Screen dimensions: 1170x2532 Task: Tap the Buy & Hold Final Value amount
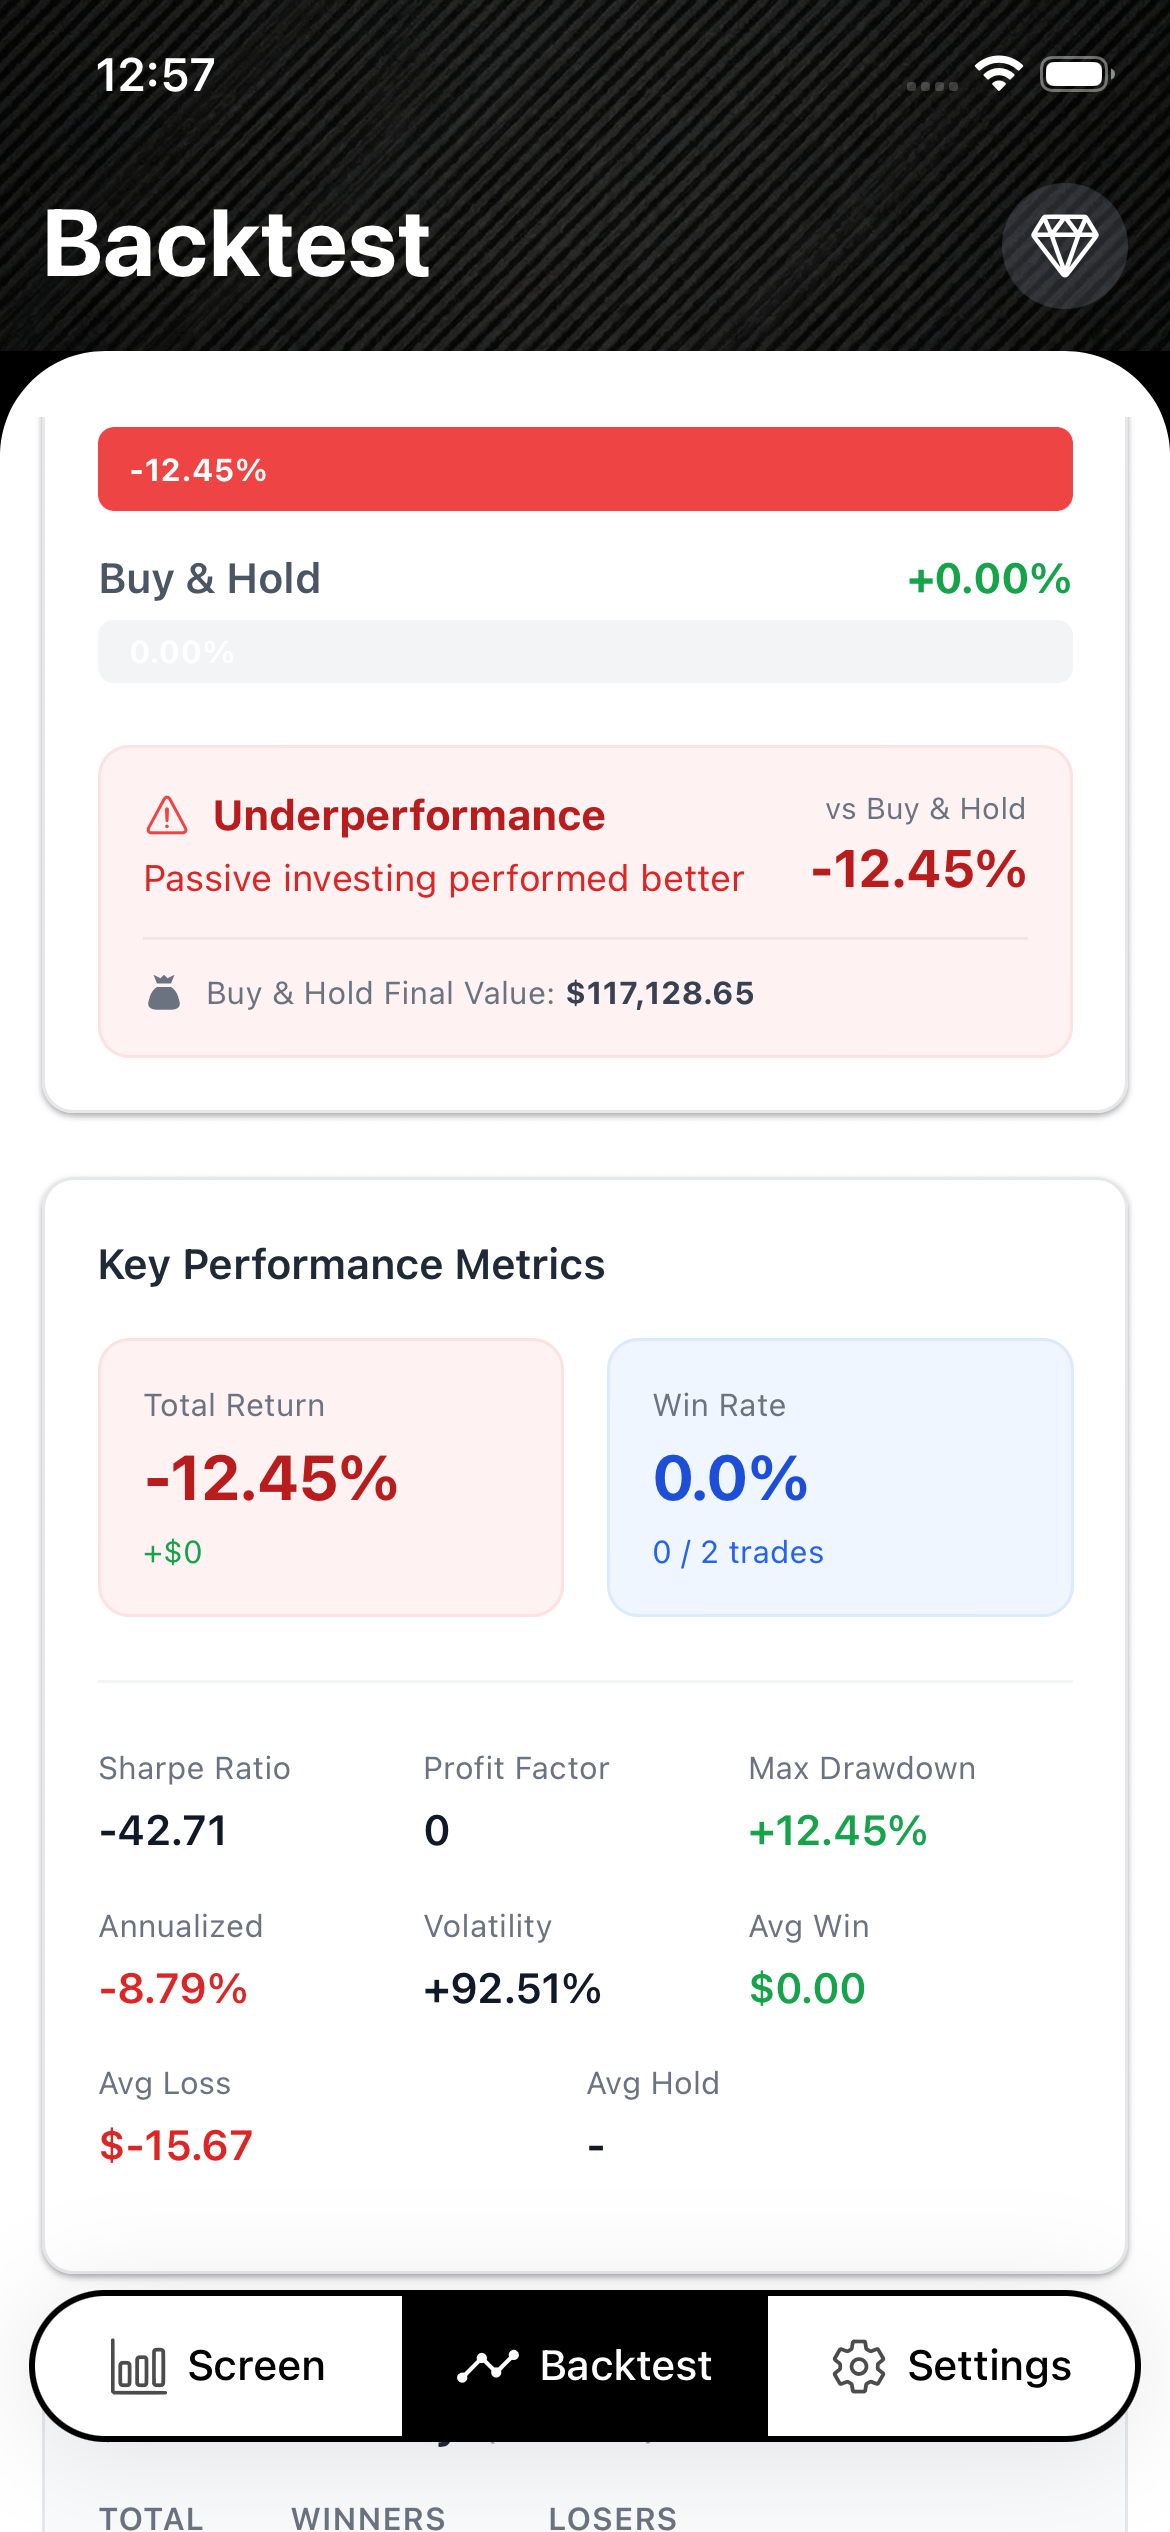tap(660, 993)
